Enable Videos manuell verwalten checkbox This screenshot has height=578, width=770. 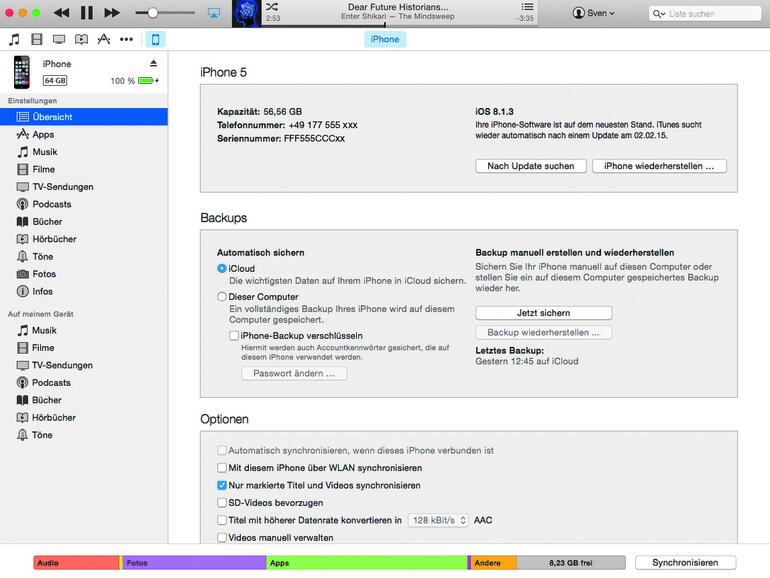point(221,538)
